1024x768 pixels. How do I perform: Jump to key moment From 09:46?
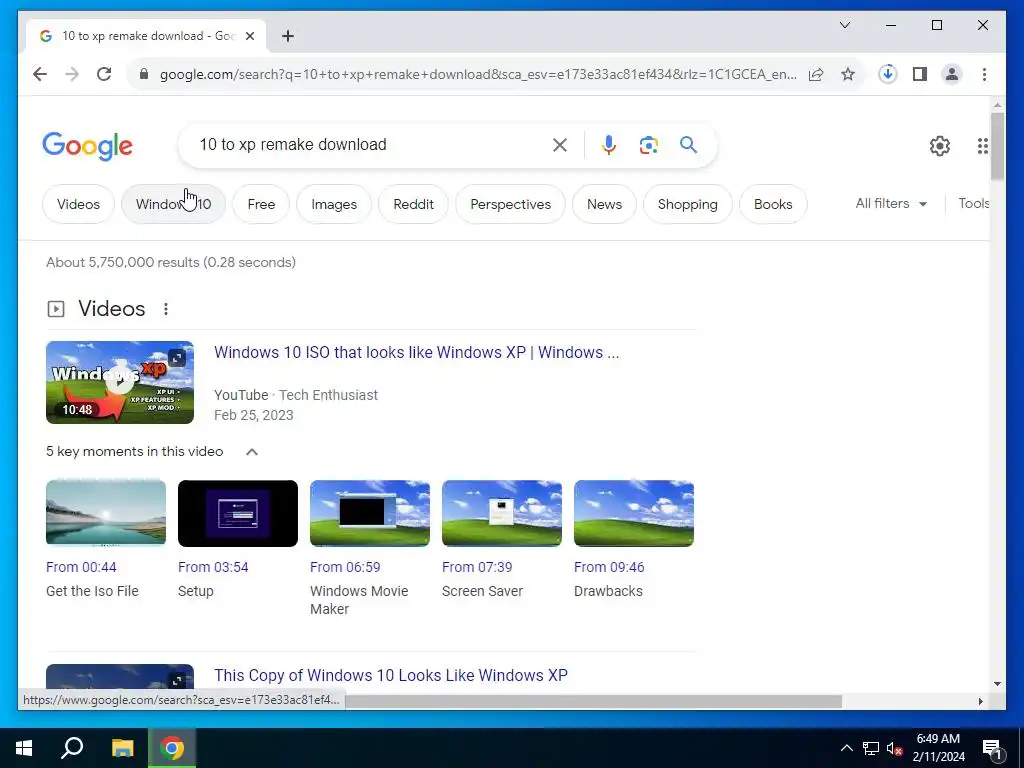click(609, 568)
